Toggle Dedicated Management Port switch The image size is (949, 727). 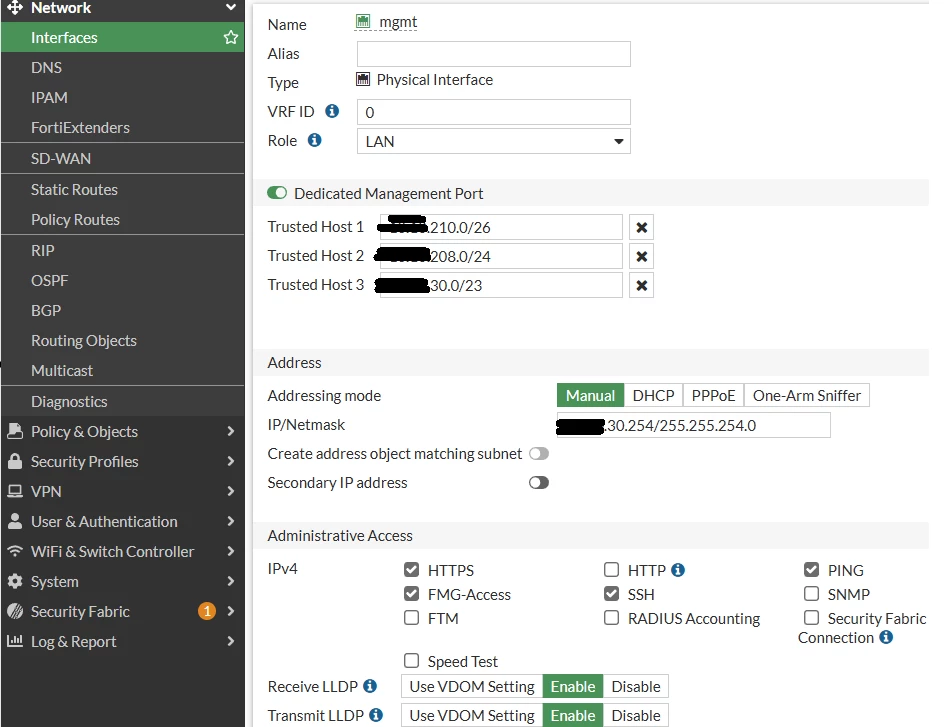277,193
